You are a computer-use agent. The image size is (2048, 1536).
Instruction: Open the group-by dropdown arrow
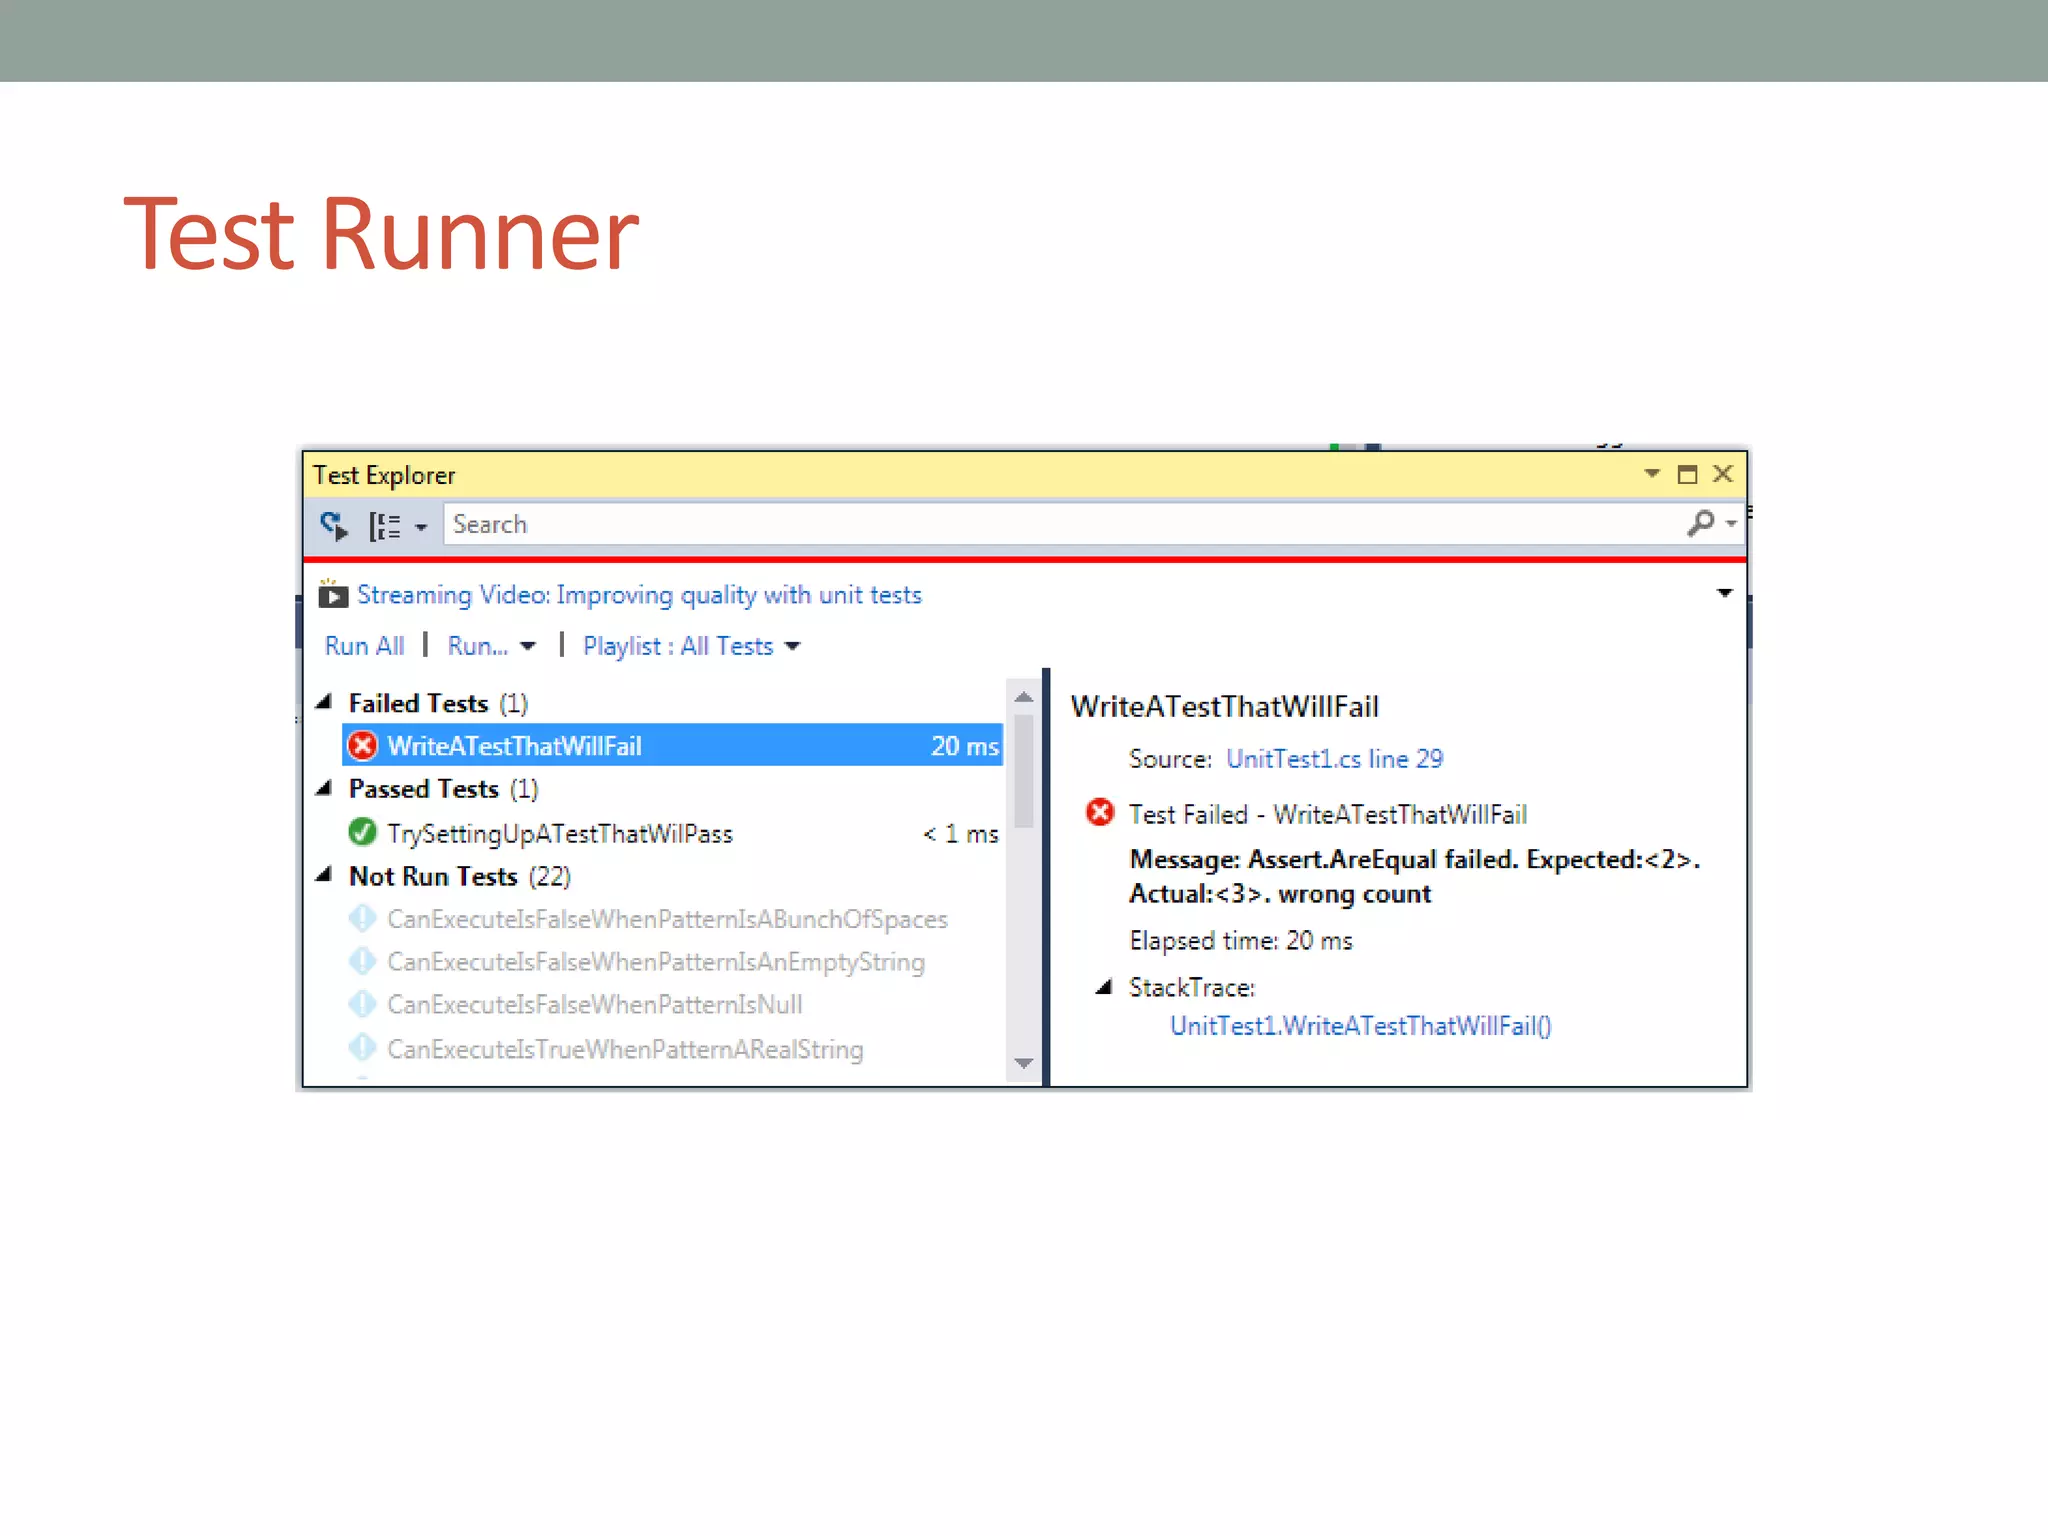(421, 527)
